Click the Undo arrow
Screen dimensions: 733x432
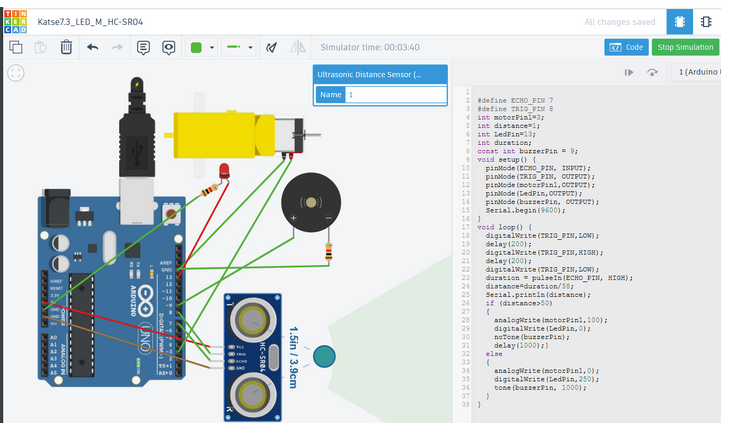pyautogui.click(x=93, y=47)
